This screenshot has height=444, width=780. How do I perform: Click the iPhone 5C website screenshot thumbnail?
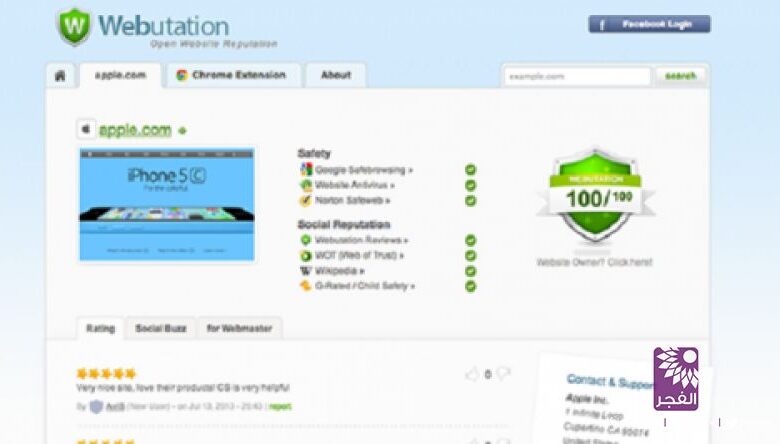point(167,204)
